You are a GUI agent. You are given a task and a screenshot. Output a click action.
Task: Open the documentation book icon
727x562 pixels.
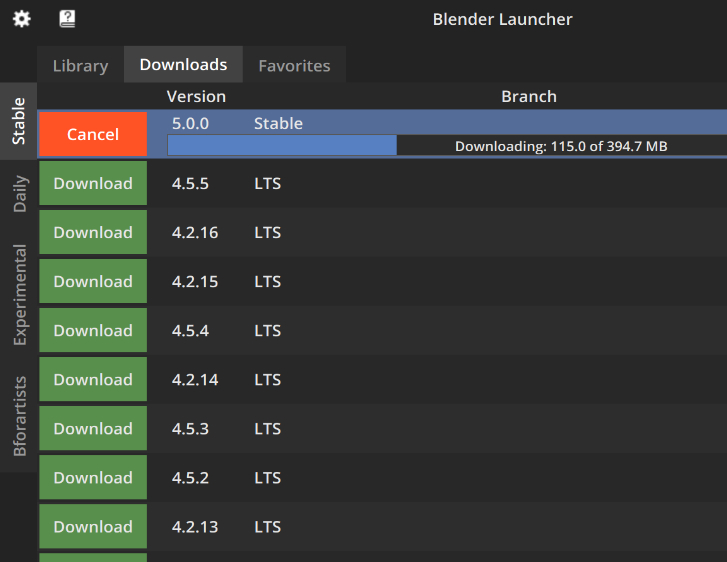point(67,19)
